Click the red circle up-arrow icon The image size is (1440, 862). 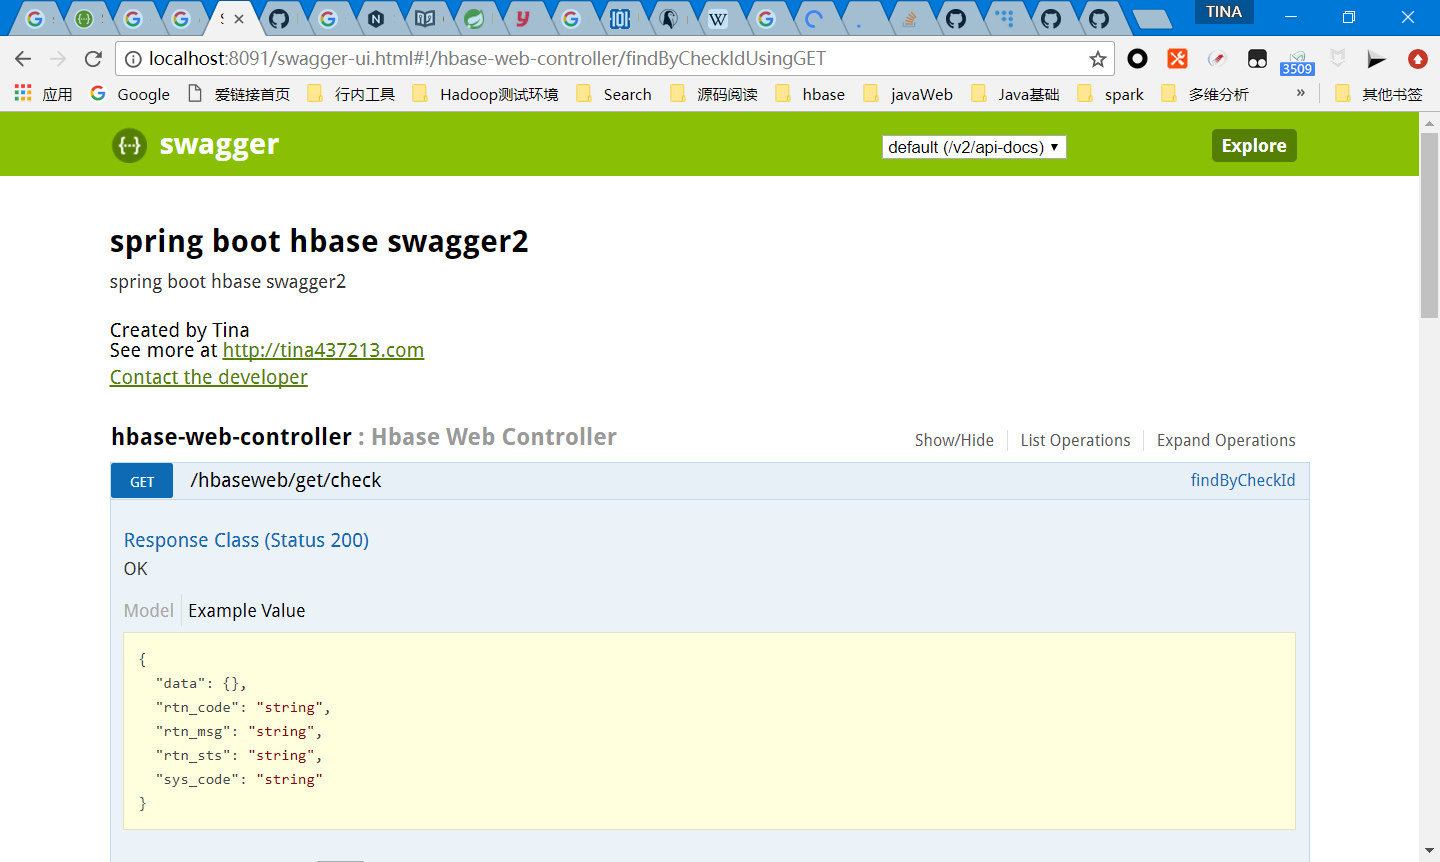(1417, 59)
